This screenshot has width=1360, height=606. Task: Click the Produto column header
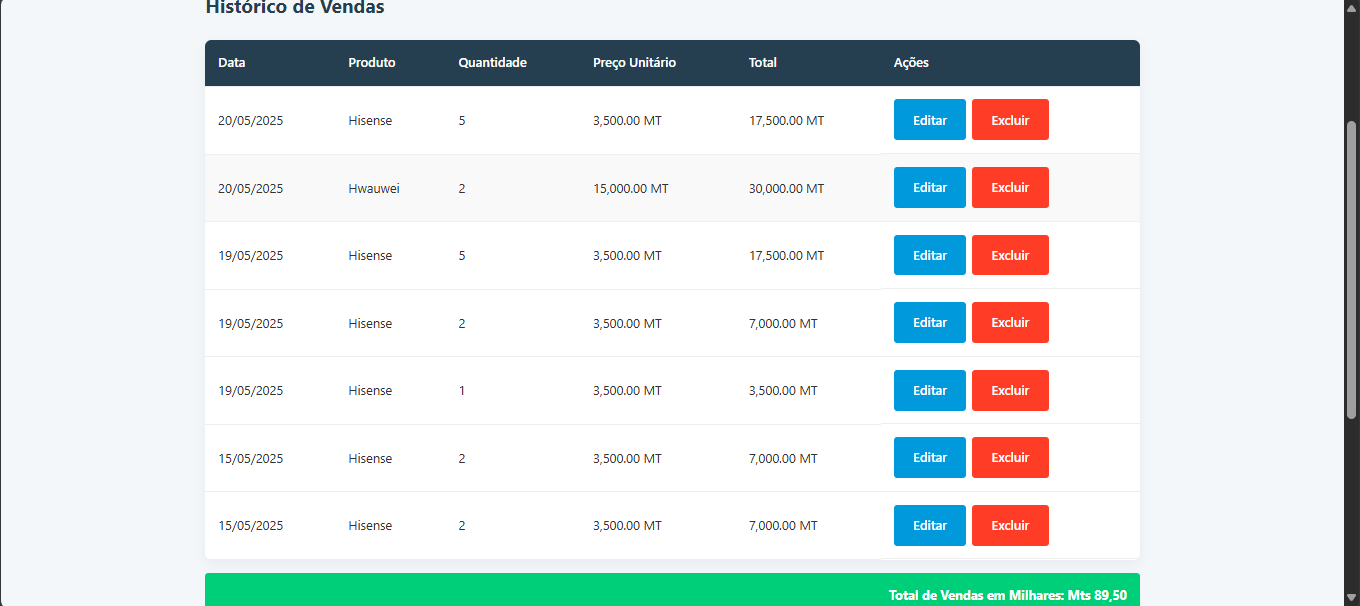tap(372, 63)
